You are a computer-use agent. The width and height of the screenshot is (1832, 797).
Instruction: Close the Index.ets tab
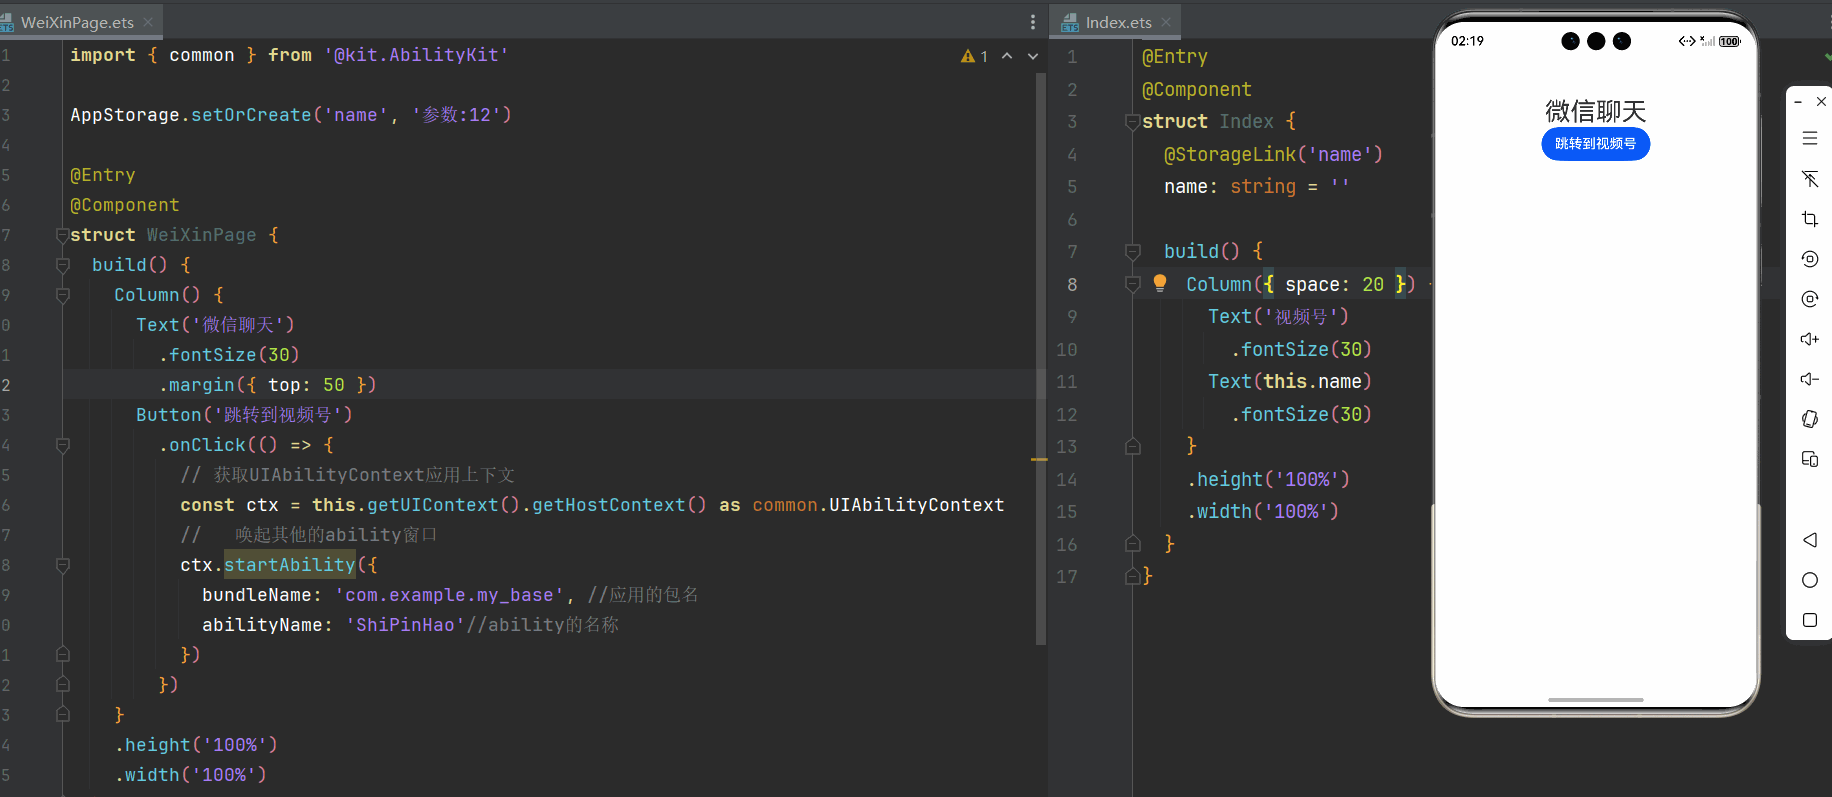[1166, 22]
